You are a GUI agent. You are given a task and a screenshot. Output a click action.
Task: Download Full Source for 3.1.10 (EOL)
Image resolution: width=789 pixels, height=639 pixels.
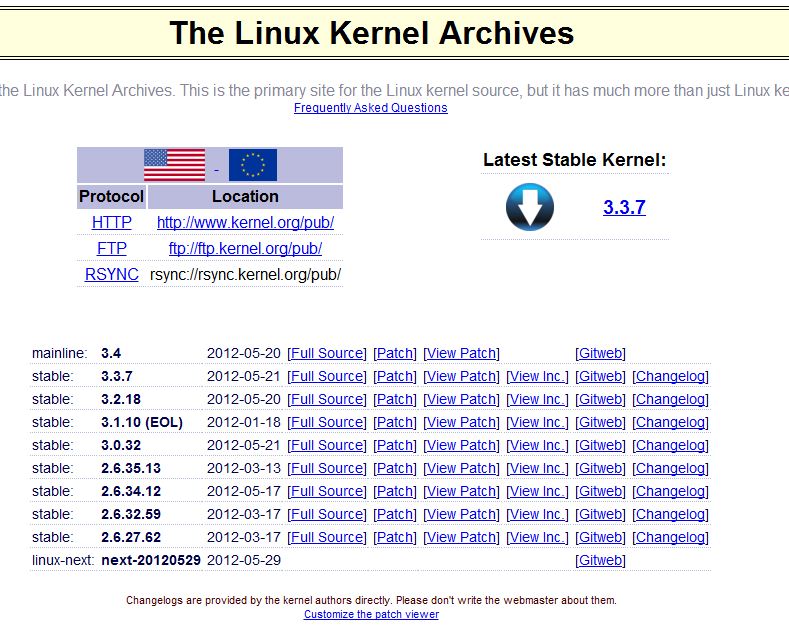327,422
